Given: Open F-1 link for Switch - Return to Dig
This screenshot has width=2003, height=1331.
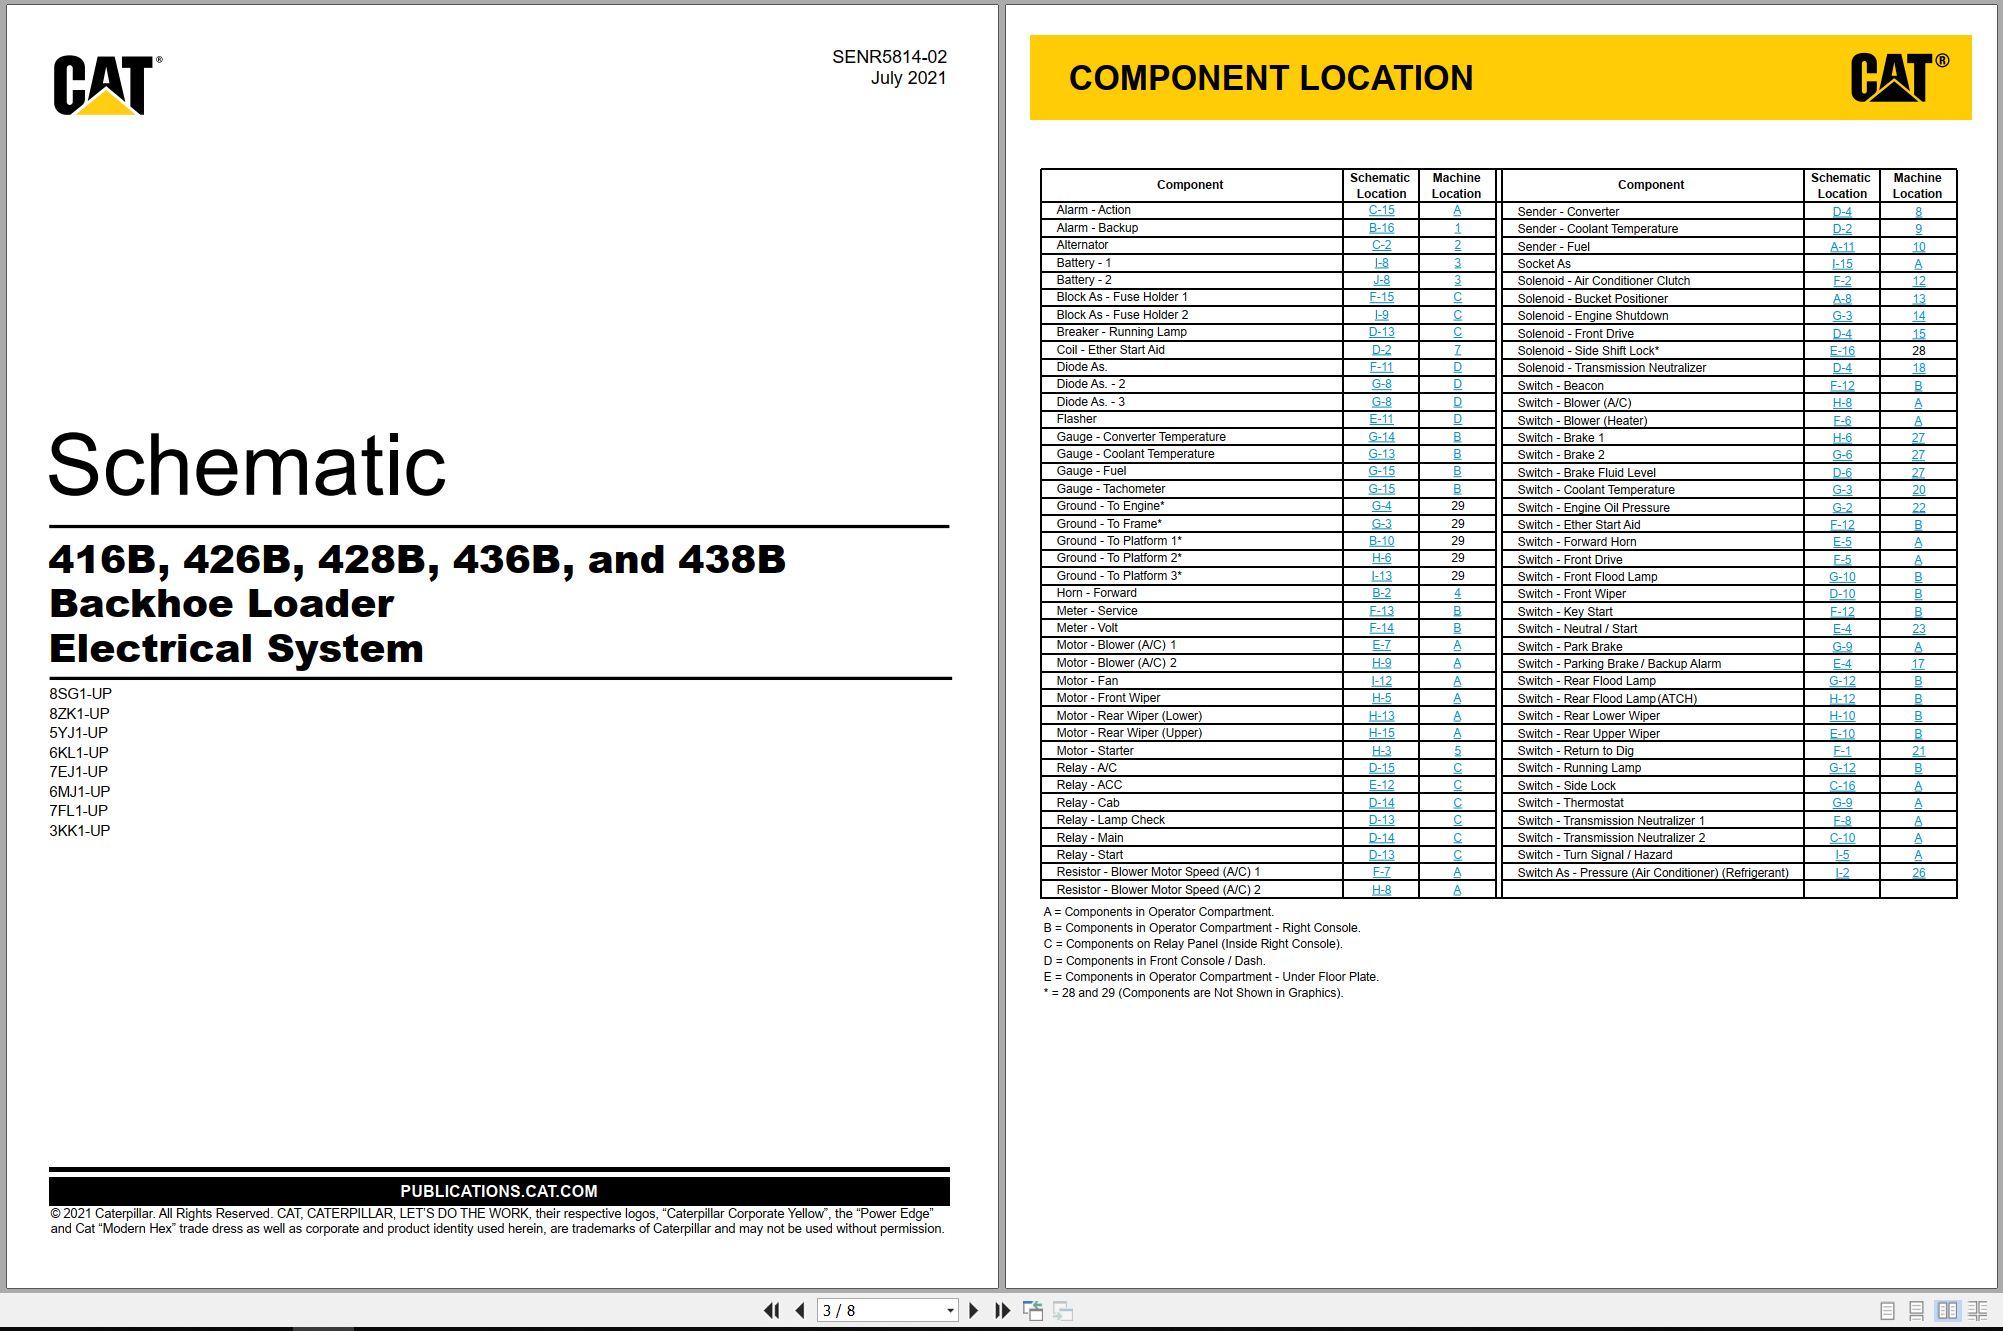Looking at the screenshot, I should (x=1842, y=751).
